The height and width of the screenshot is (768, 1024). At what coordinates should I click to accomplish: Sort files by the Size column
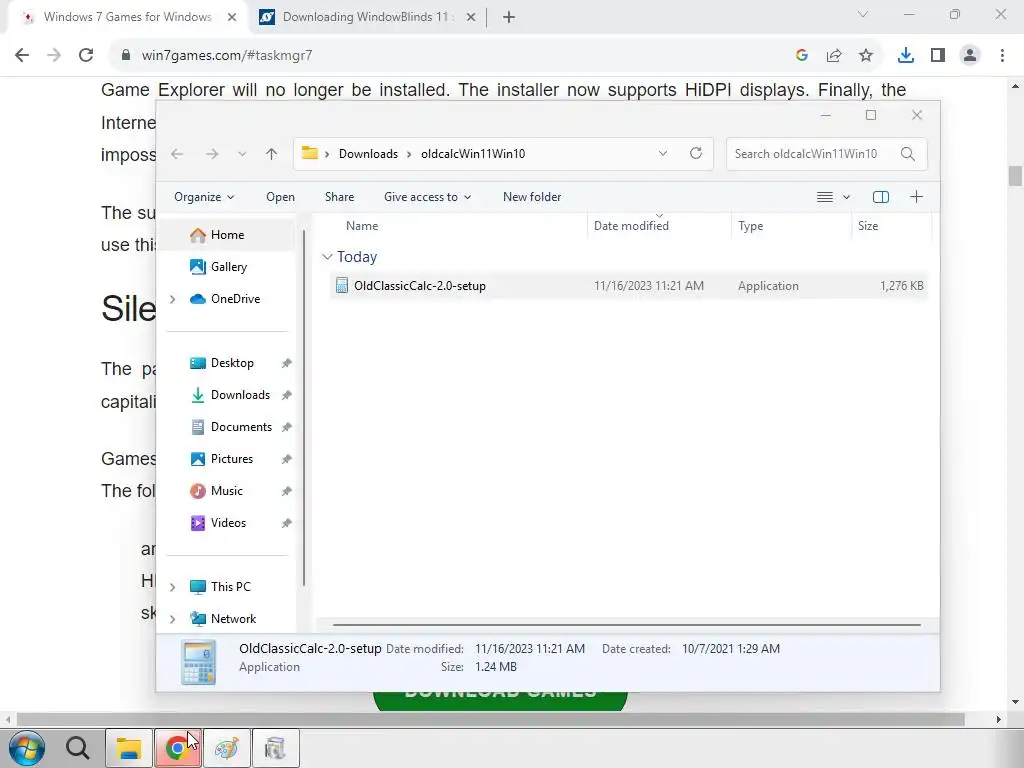[x=868, y=226]
